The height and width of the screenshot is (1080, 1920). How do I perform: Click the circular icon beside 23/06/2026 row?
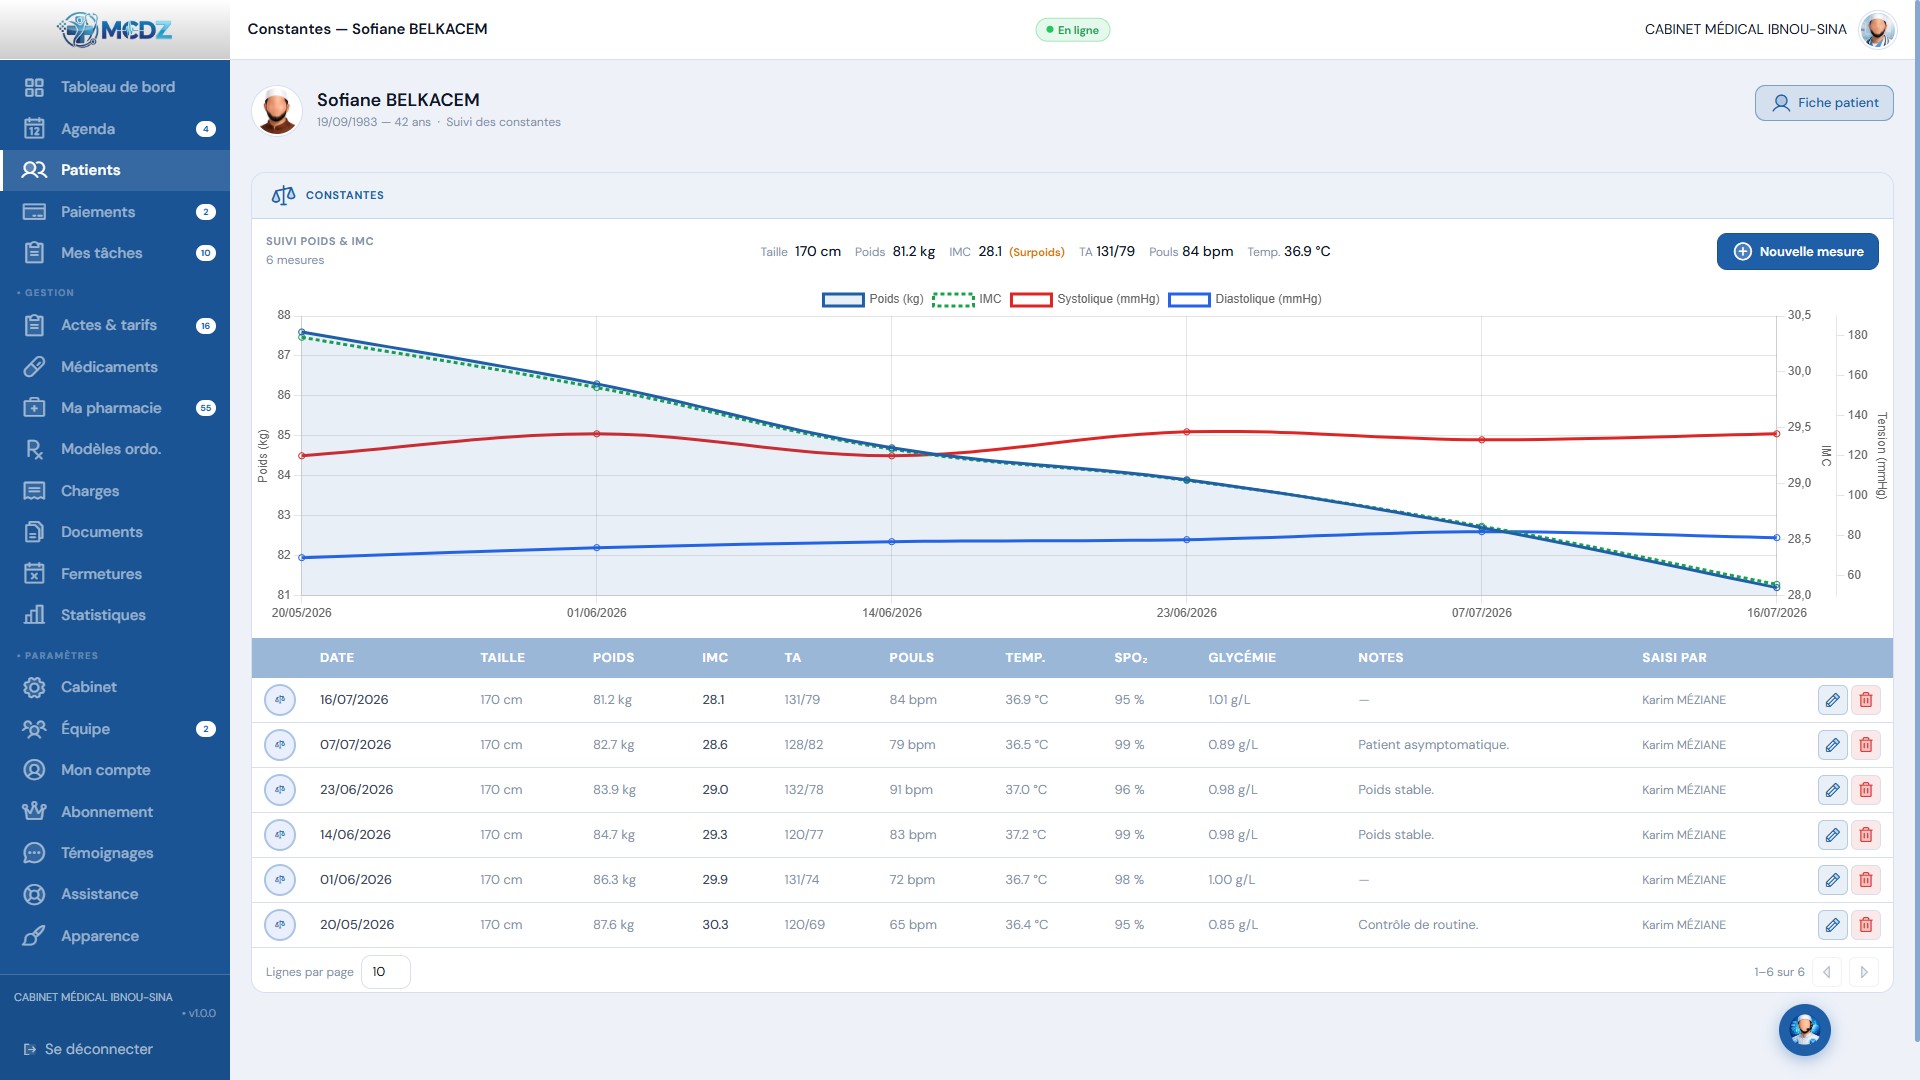(280, 790)
